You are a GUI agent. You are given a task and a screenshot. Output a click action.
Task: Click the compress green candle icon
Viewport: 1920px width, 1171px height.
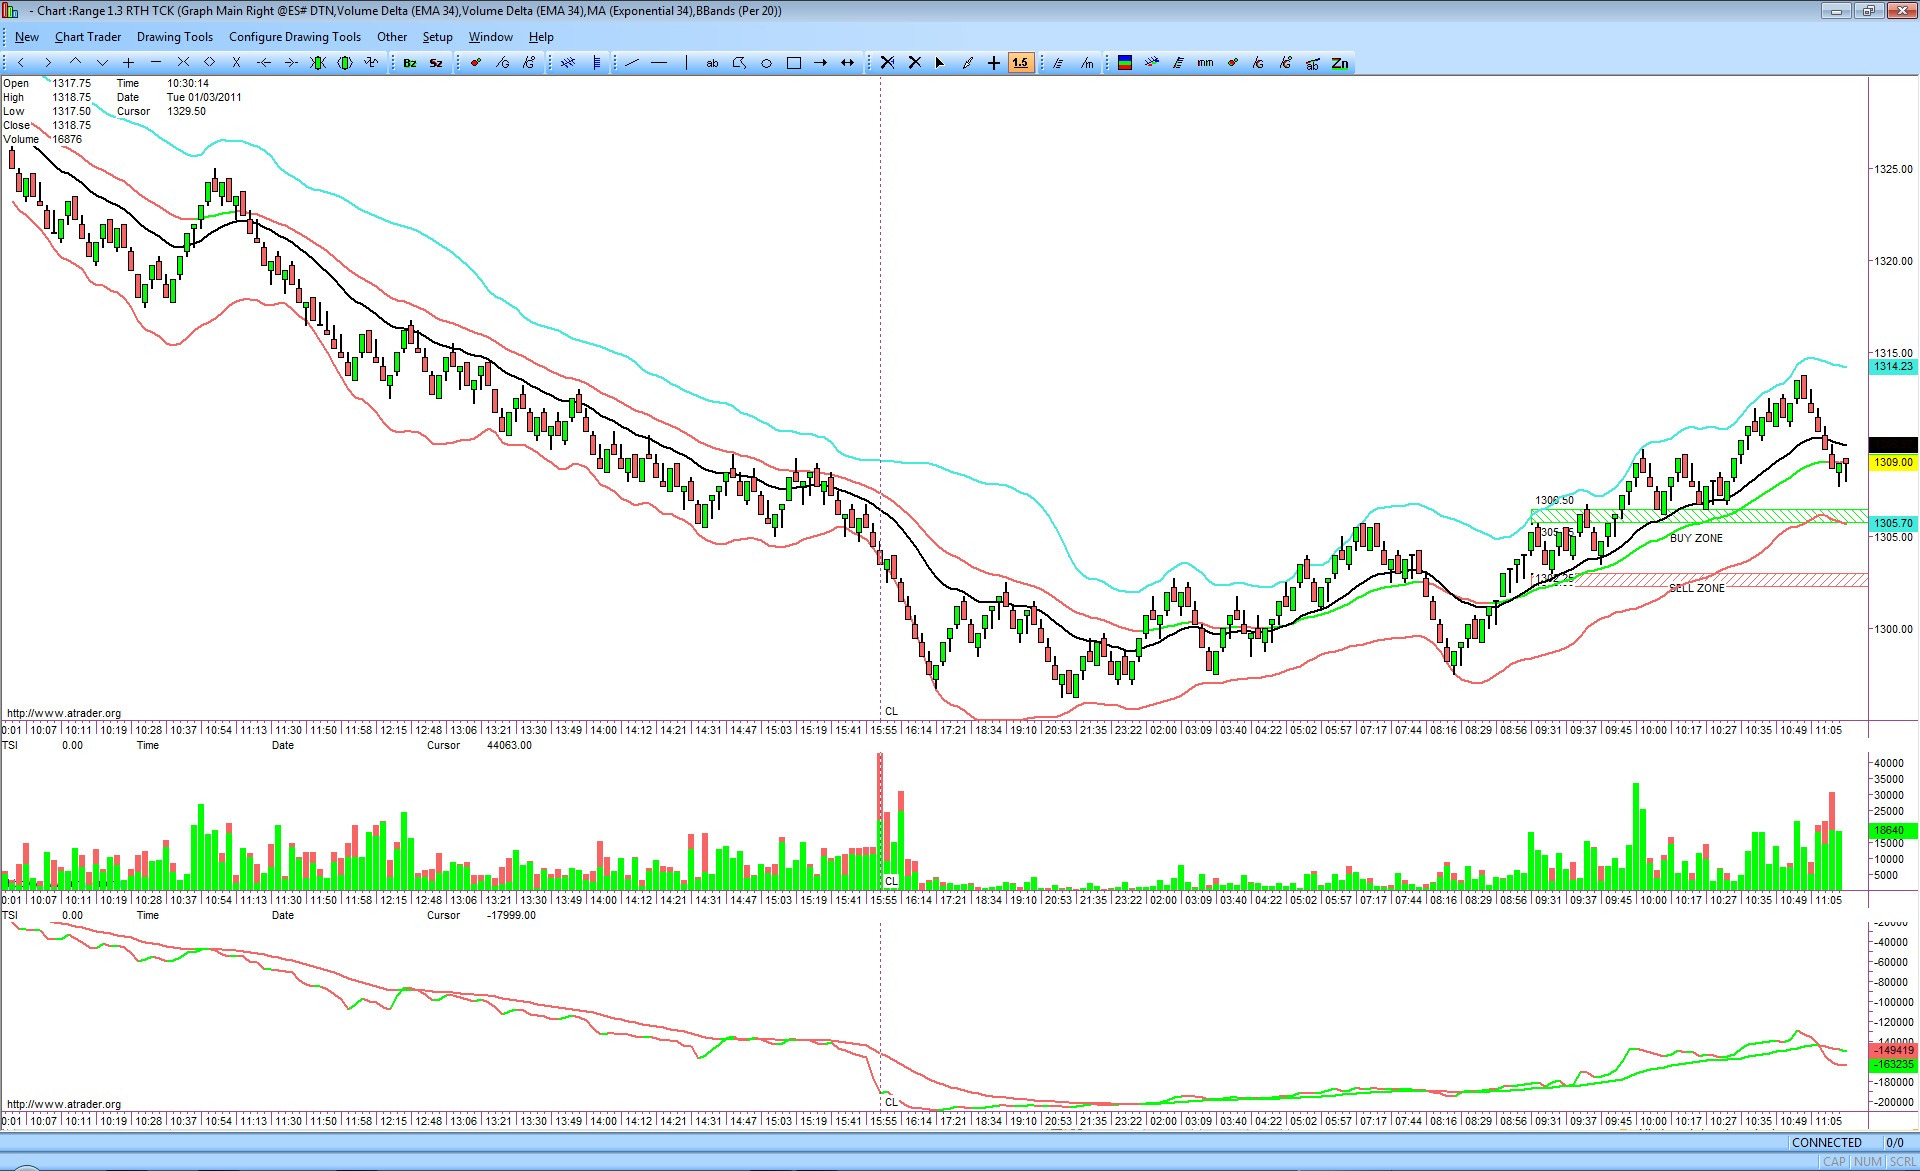click(x=318, y=63)
